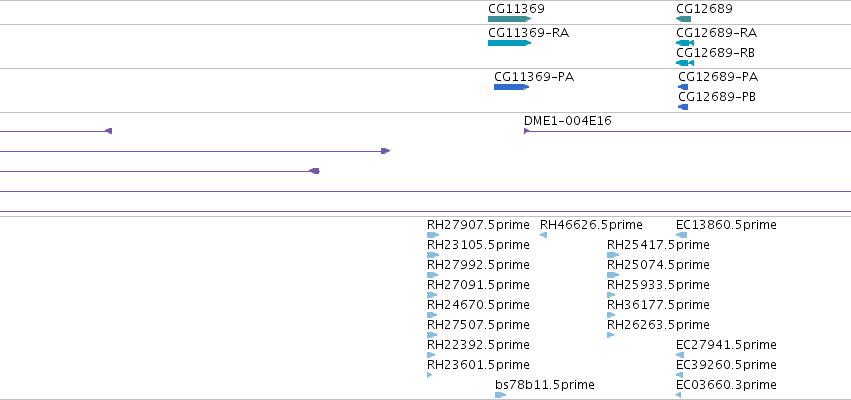Click the CG12689-RA label text

[716, 33]
